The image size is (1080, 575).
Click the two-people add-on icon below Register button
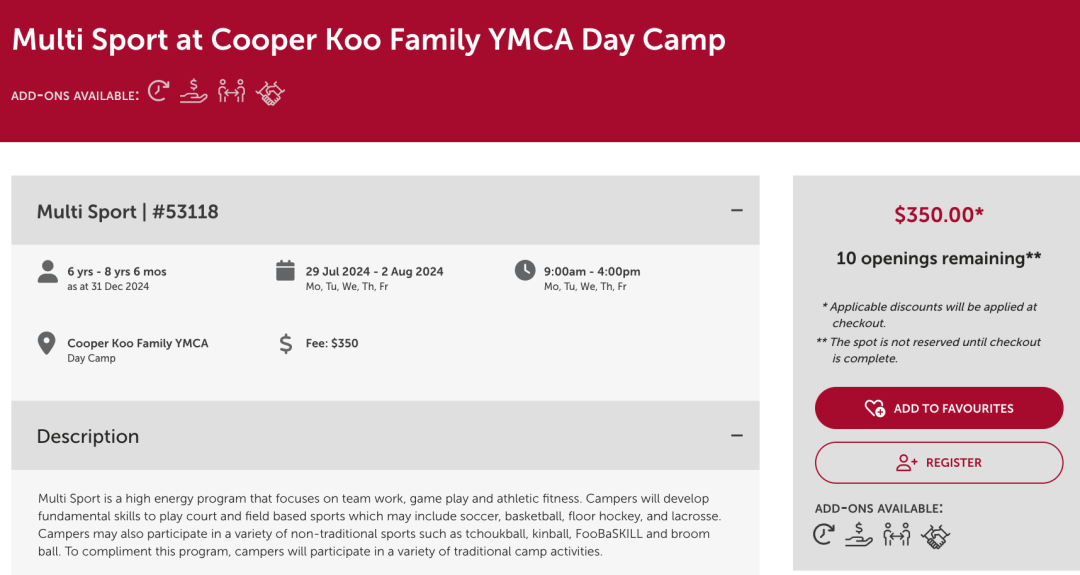point(897,534)
